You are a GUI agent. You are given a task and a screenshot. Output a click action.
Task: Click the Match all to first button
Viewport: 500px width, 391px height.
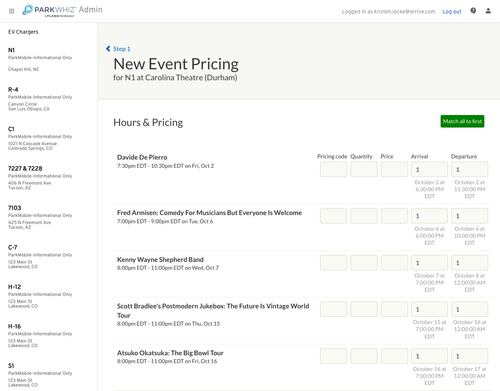pyautogui.click(x=462, y=121)
